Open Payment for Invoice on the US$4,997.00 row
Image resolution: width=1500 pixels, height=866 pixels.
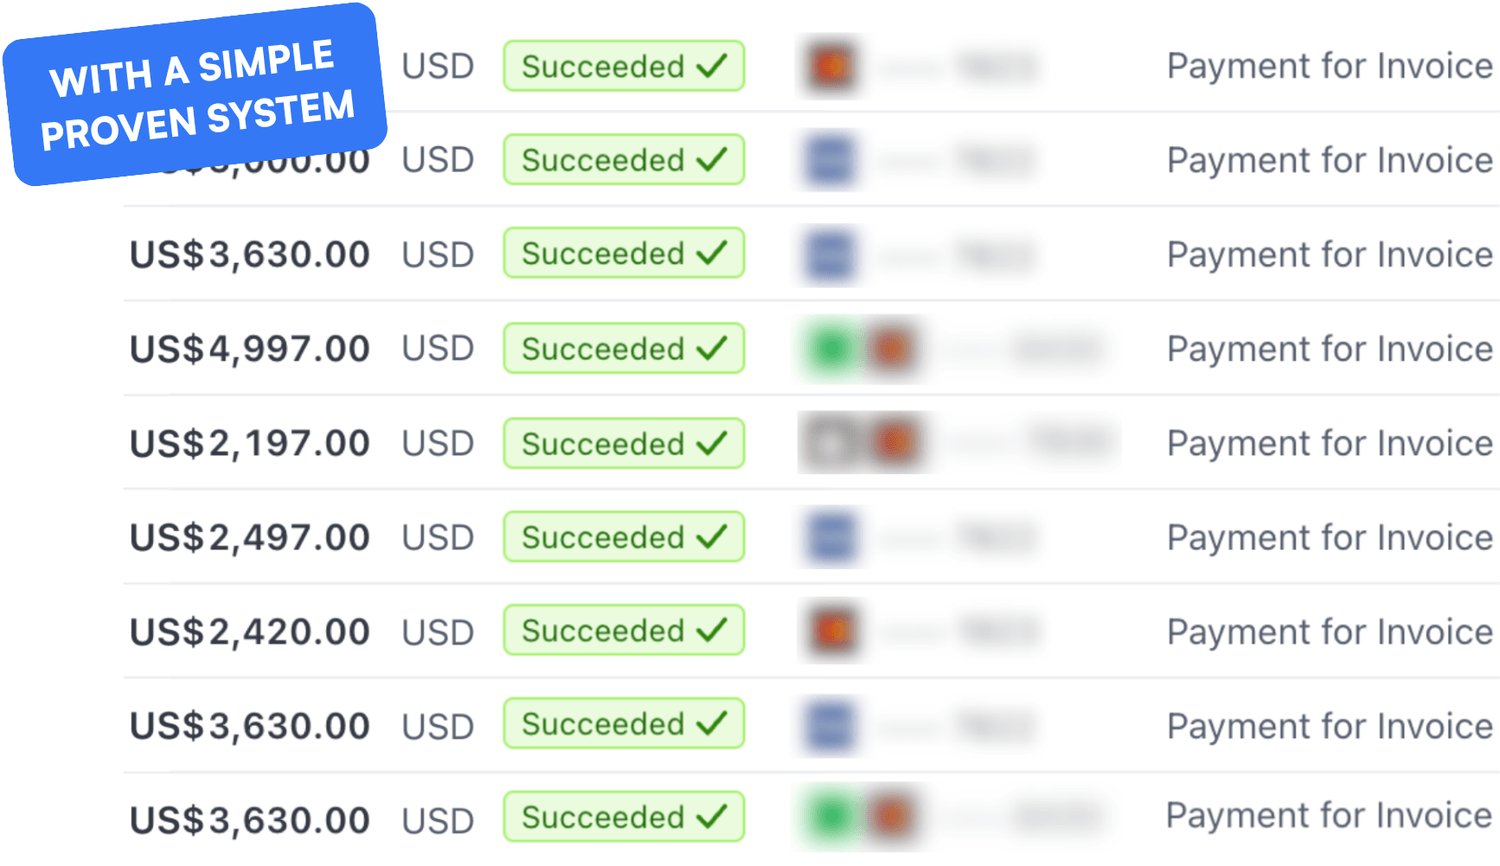tap(1330, 349)
